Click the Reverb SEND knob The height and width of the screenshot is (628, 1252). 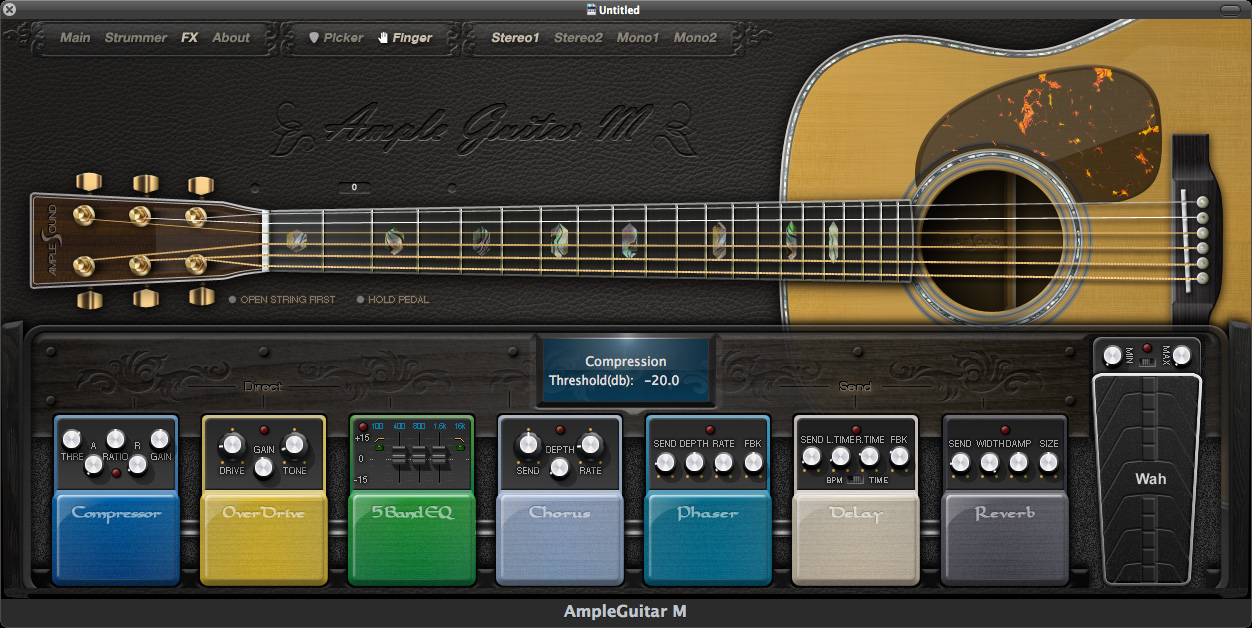(960, 463)
